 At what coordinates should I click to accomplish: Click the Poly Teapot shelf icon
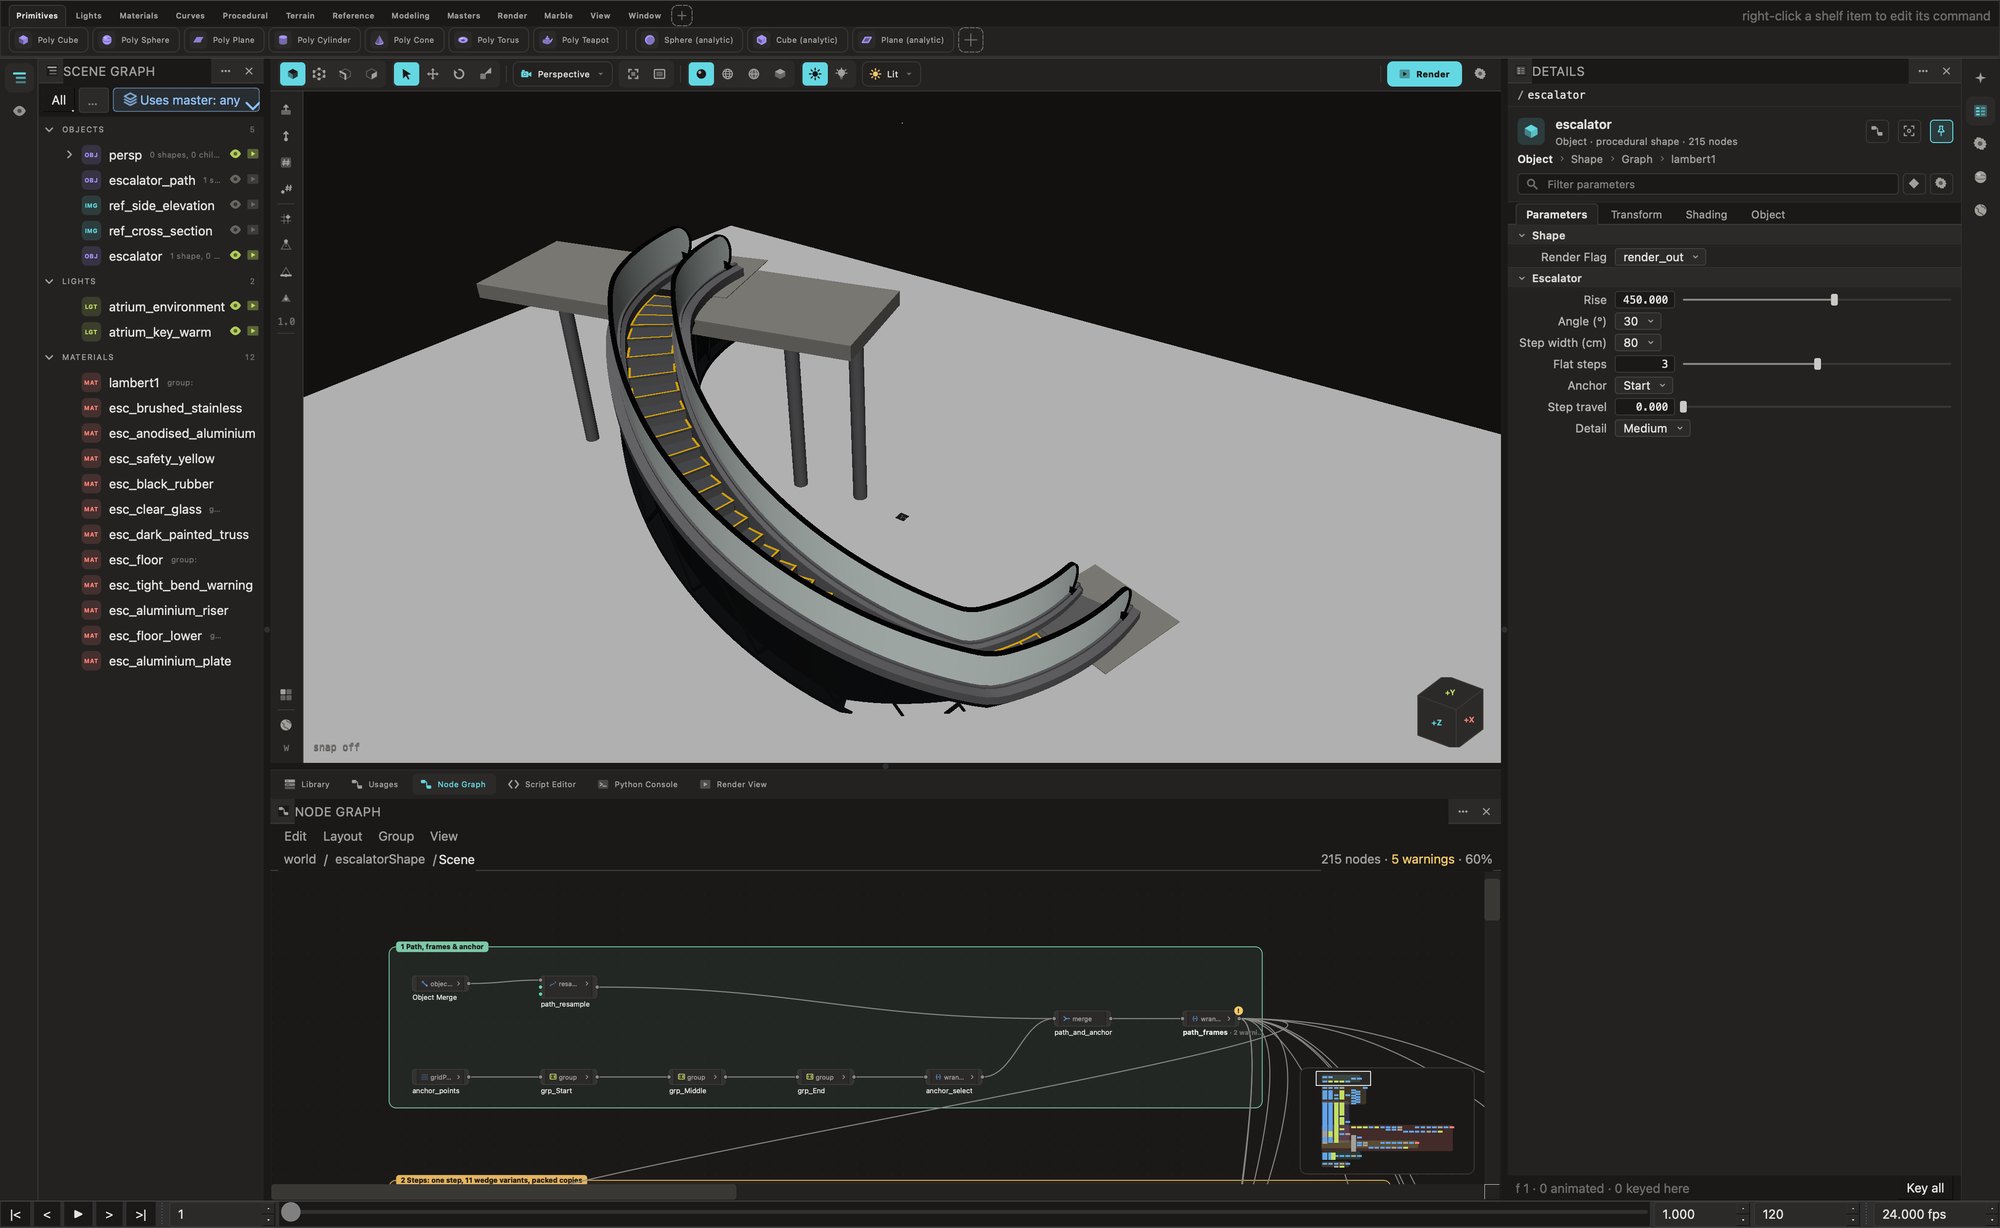[547, 40]
